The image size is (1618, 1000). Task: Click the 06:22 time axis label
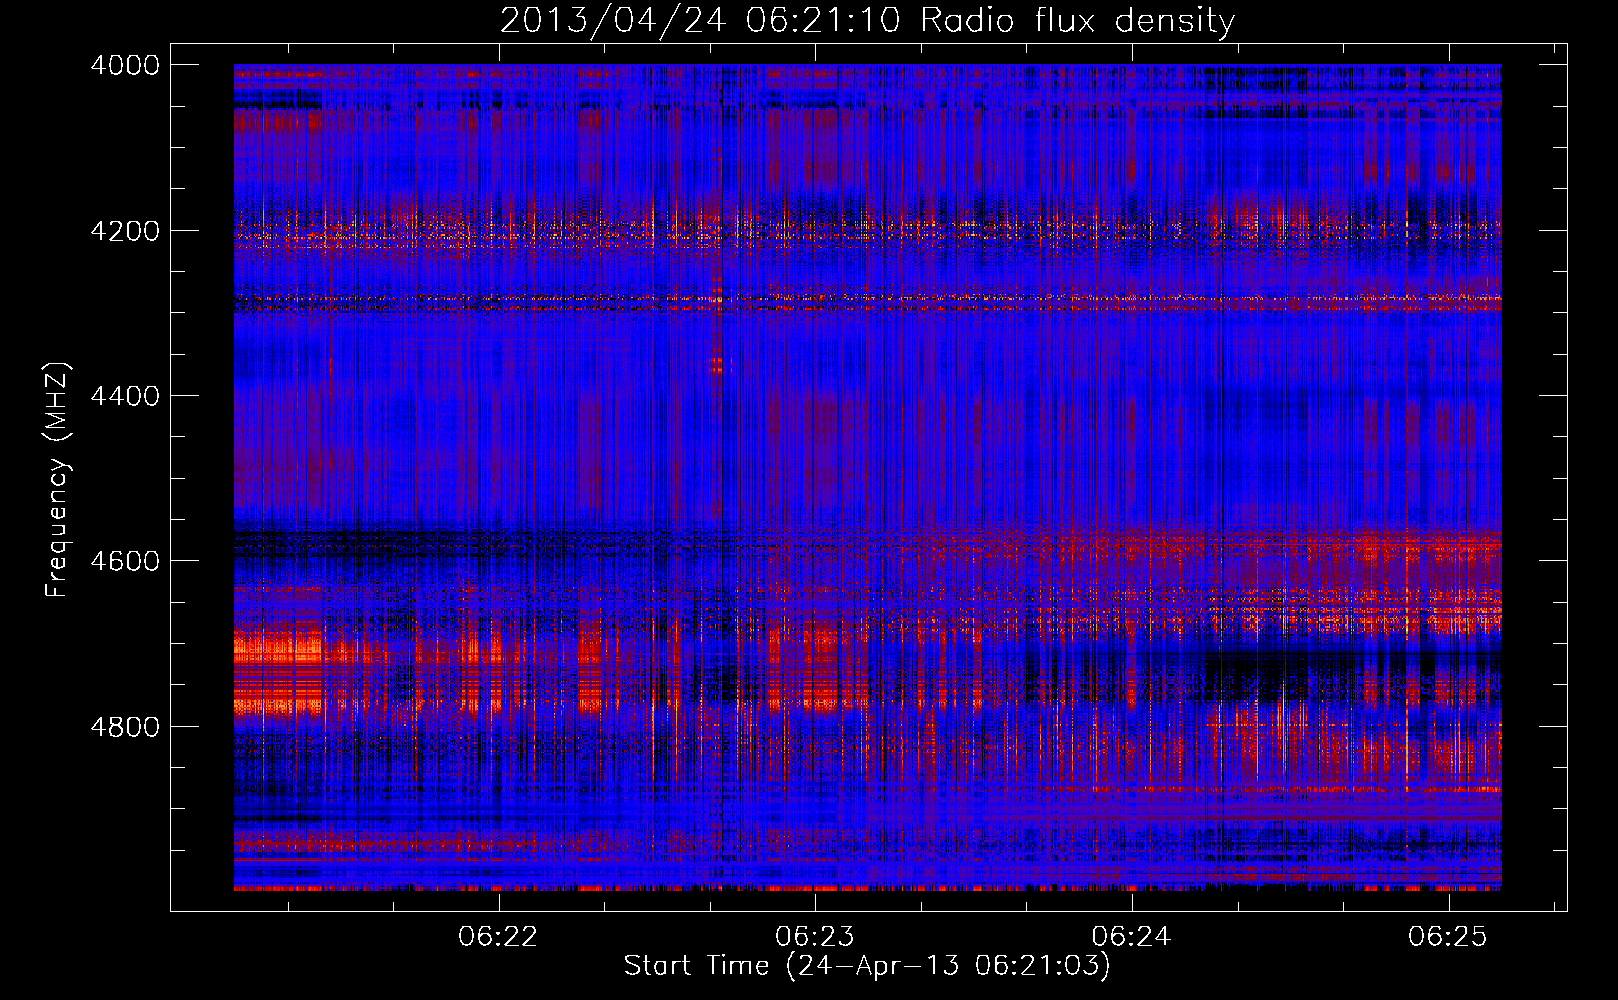click(x=498, y=937)
